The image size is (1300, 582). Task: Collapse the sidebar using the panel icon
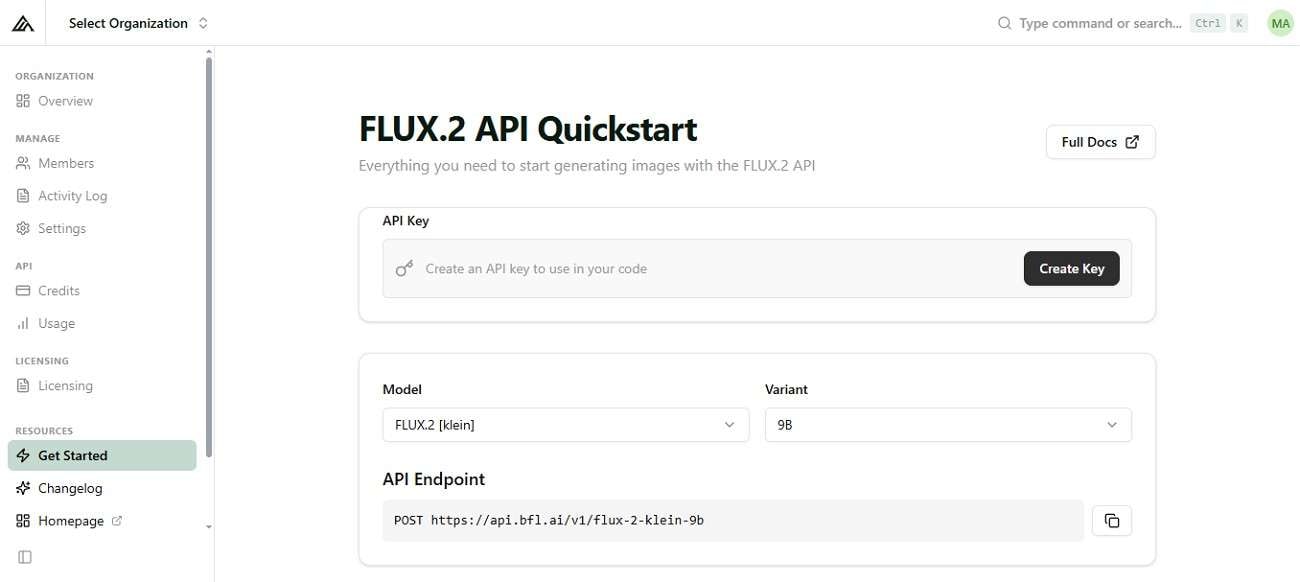(23, 556)
